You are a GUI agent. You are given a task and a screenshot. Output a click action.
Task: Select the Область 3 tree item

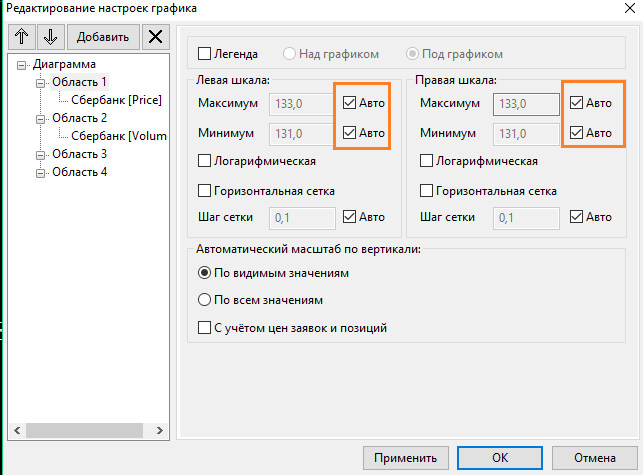[x=80, y=154]
